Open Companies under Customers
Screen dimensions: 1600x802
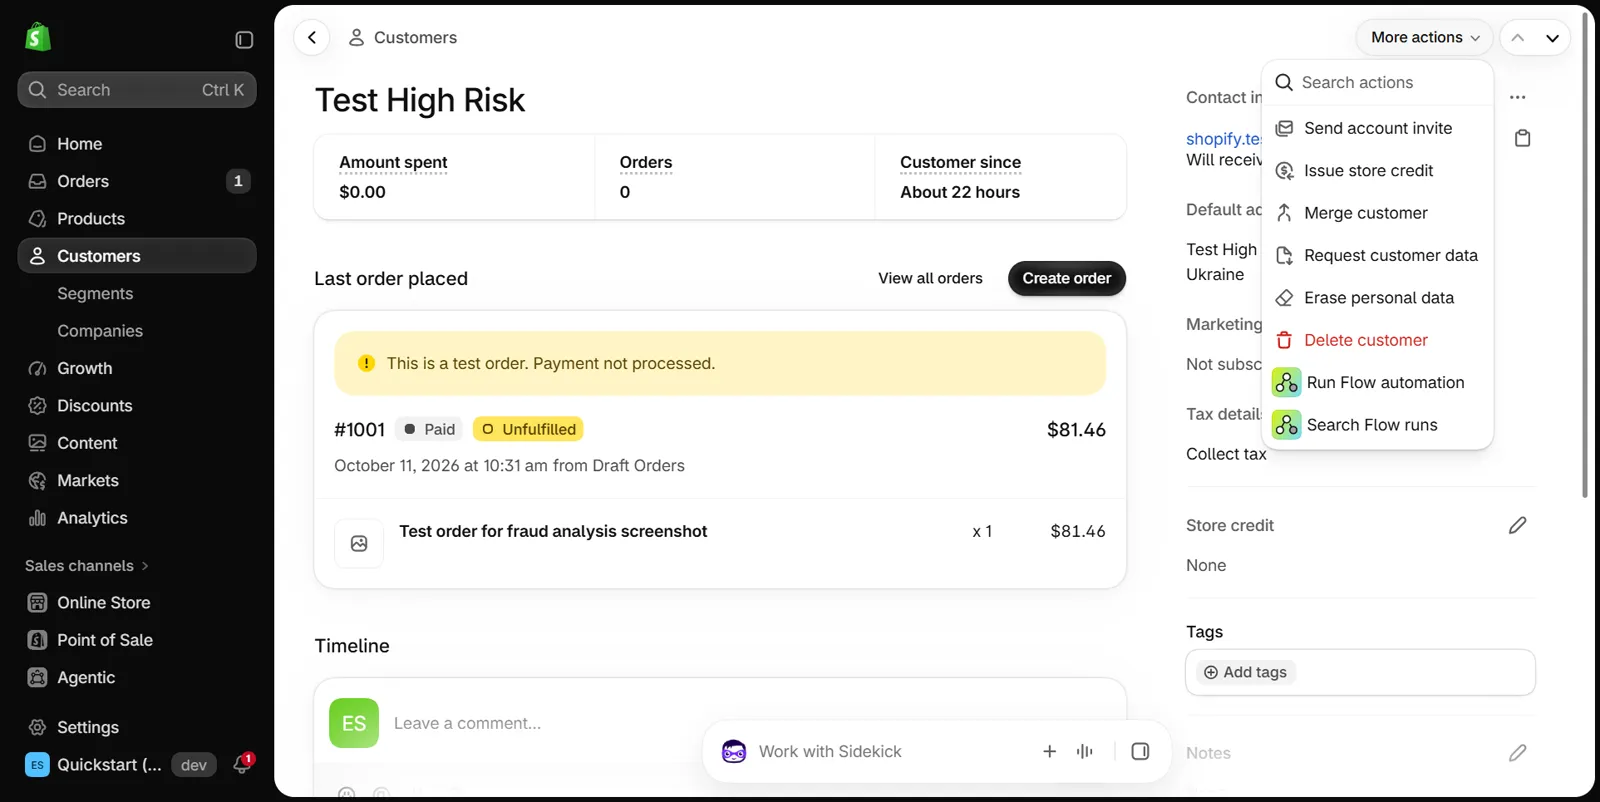click(100, 331)
